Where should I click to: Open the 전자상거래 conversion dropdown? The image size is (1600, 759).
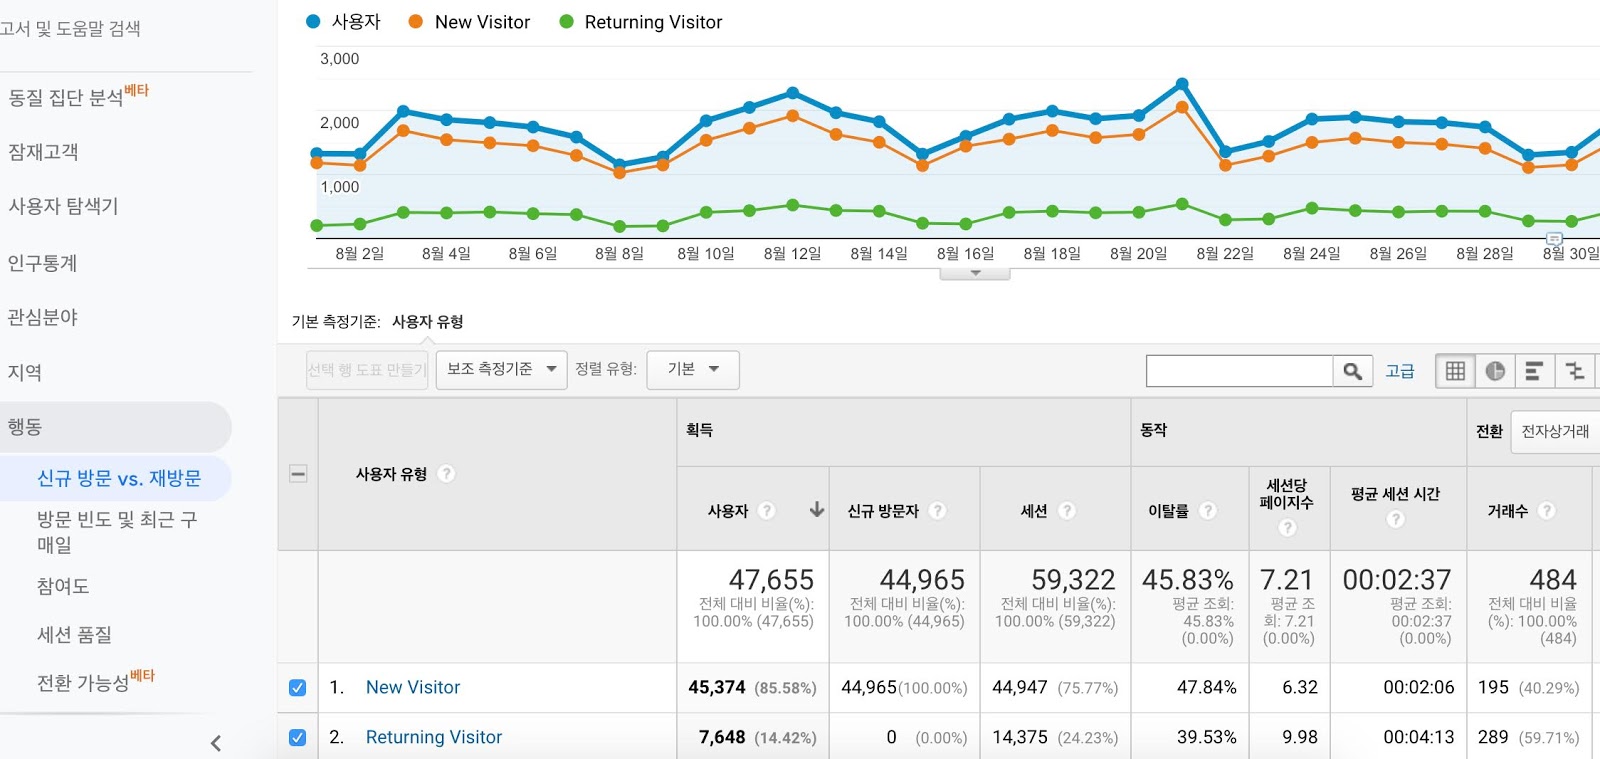click(x=1555, y=432)
